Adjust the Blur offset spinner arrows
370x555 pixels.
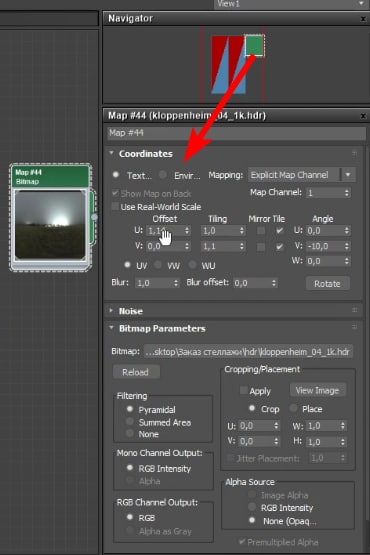click(274, 283)
